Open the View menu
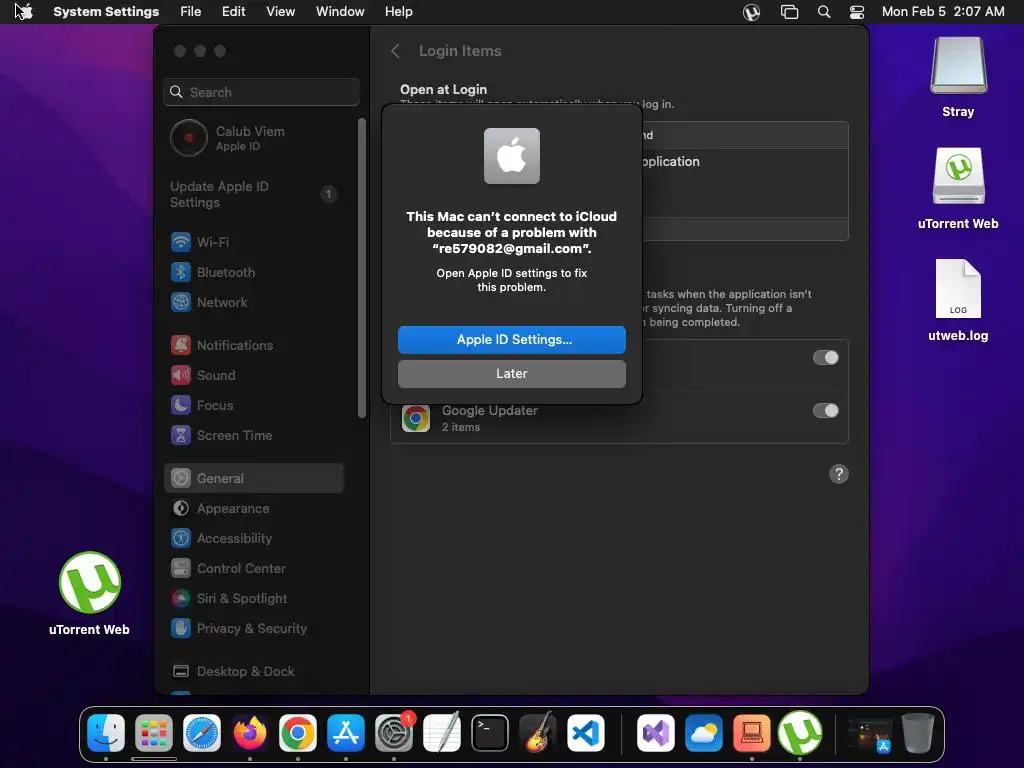Viewport: 1024px width, 768px height. pyautogui.click(x=280, y=12)
